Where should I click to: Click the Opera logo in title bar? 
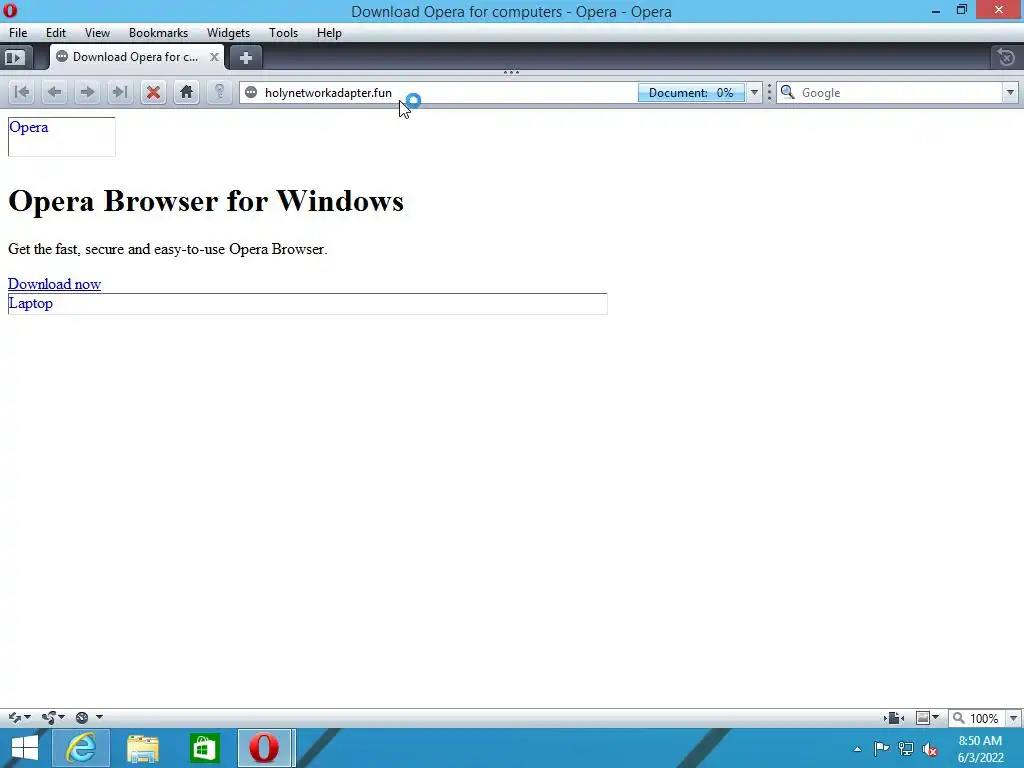[10, 10]
